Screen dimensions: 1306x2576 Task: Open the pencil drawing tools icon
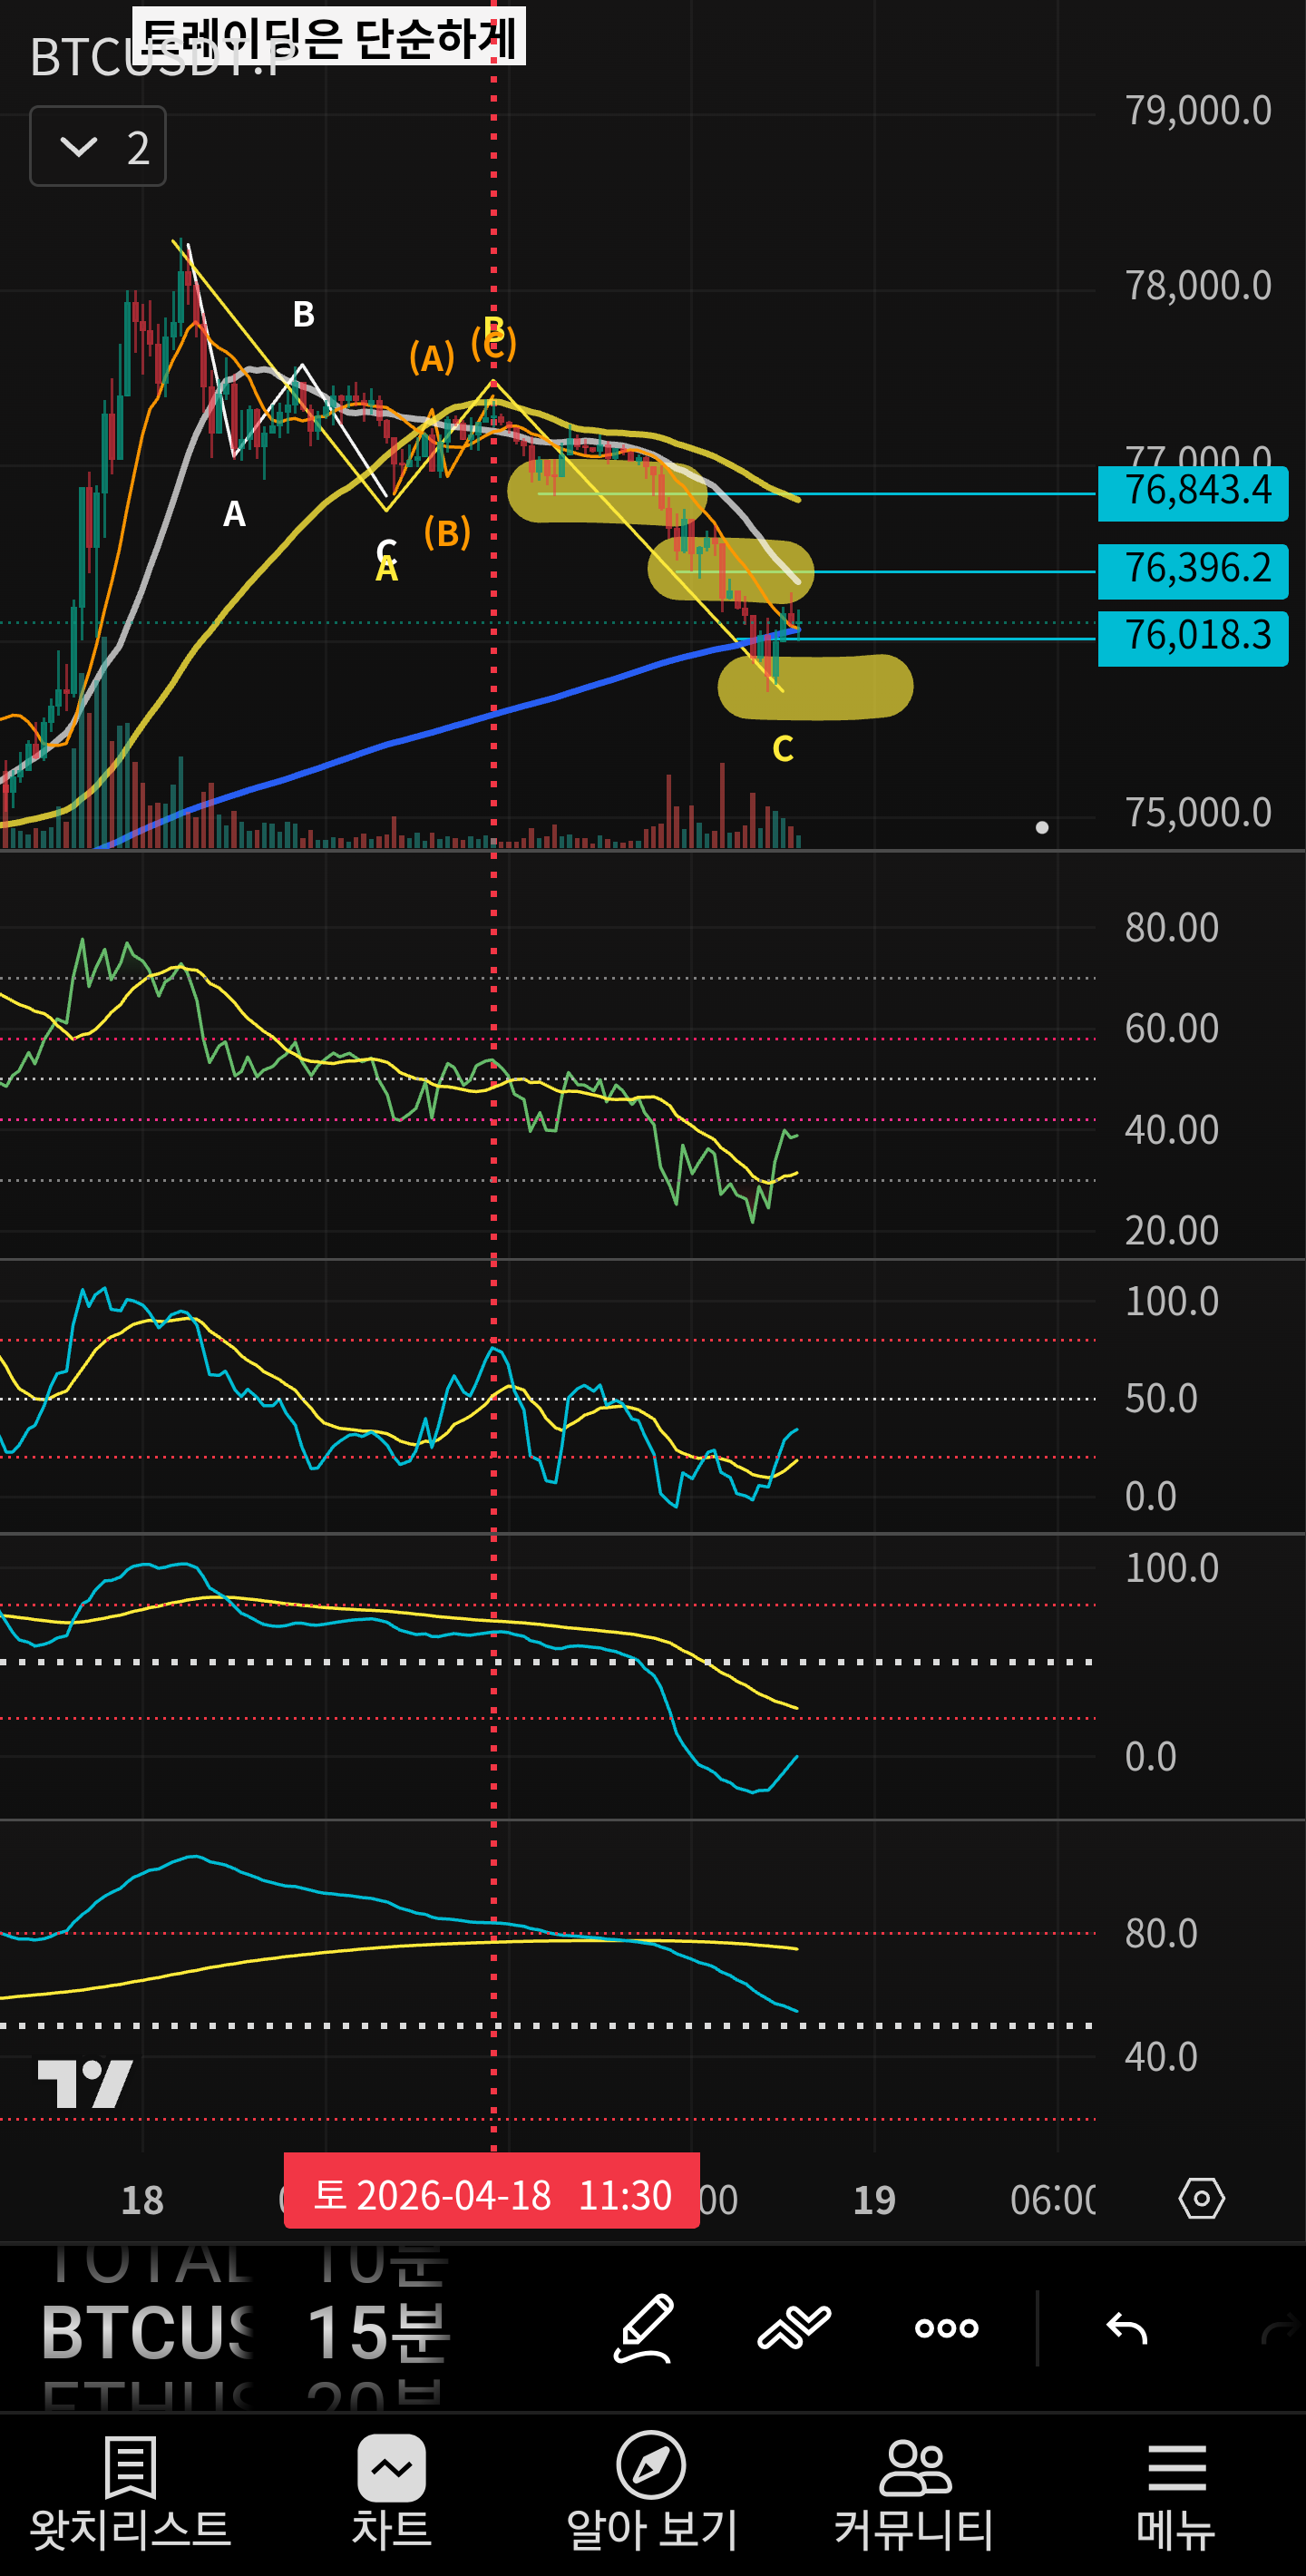[x=643, y=2328]
